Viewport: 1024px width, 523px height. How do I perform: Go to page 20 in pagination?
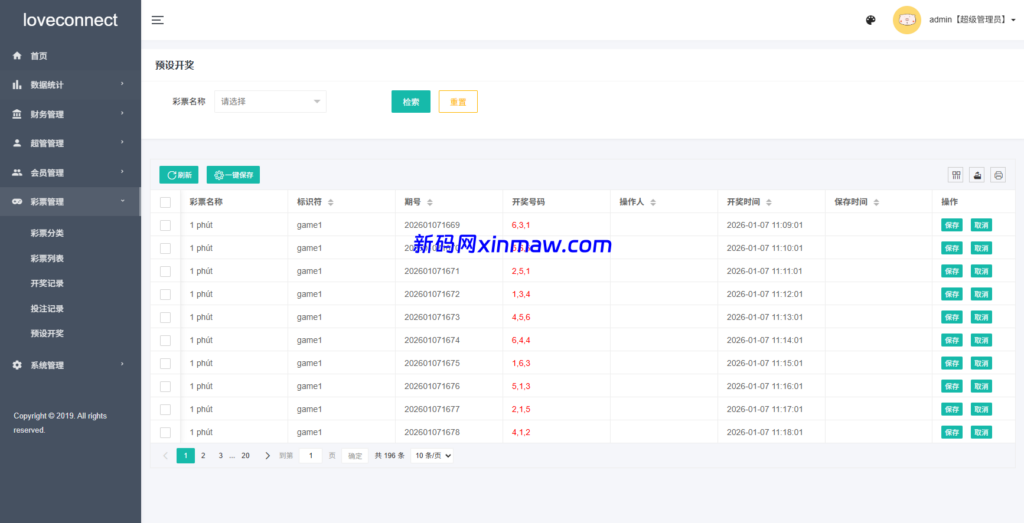pyautogui.click(x=246, y=456)
